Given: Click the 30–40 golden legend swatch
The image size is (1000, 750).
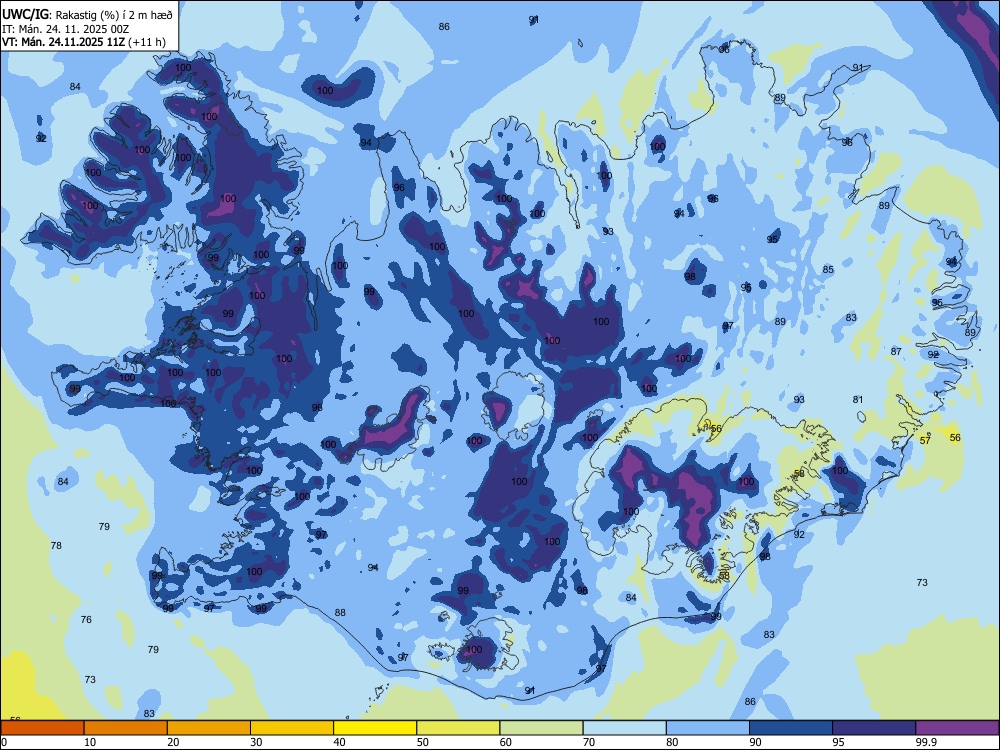Looking at the screenshot, I should [x=292, y=728].
